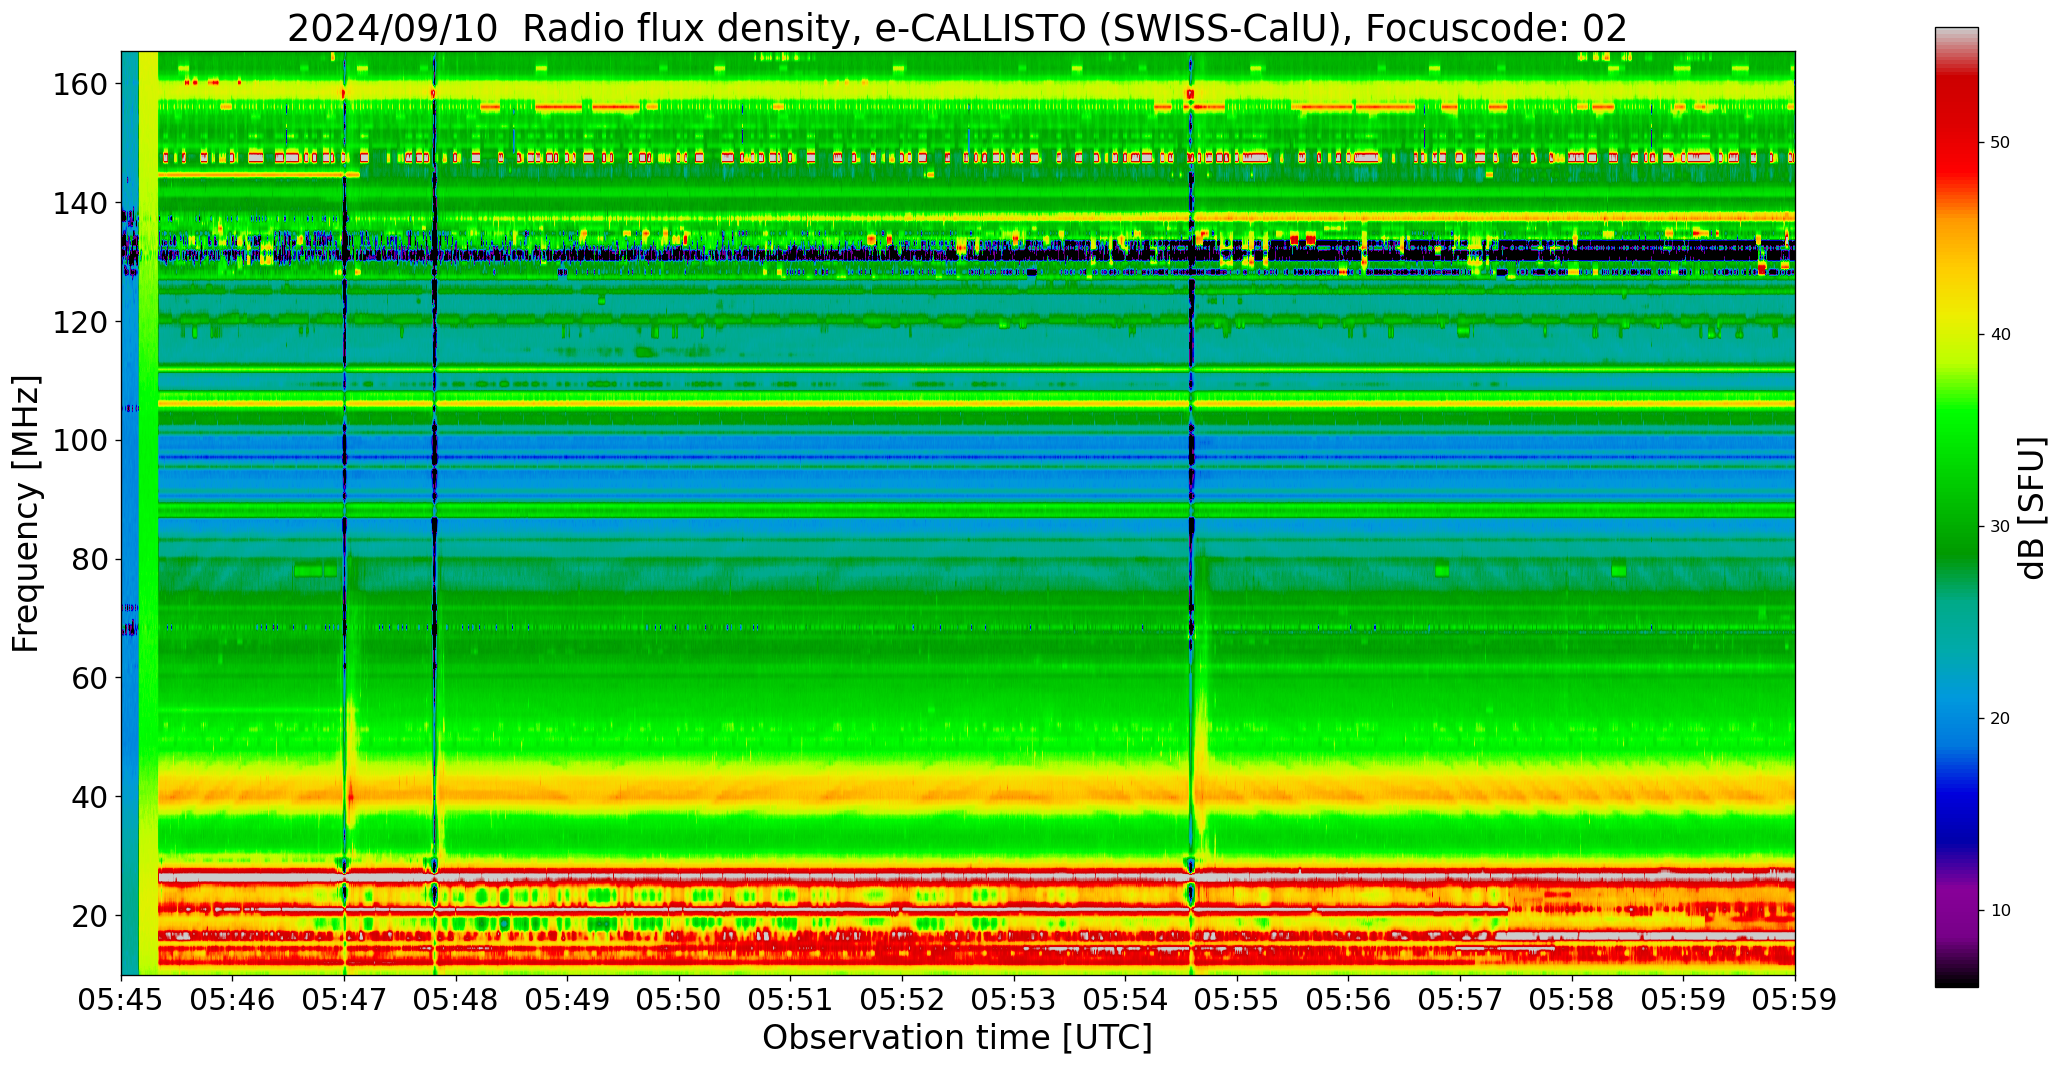The image size is (2062, 1067).
Task: Click the 80 frequency tick label
Action: click(90, 560)
